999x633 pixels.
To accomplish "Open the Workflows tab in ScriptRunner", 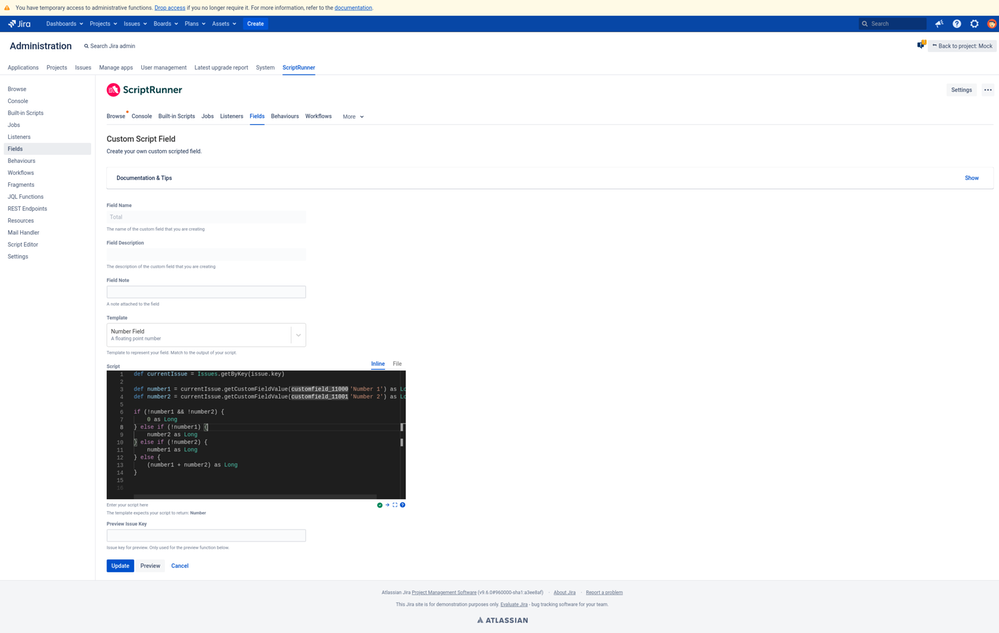I will pos(319,117).
